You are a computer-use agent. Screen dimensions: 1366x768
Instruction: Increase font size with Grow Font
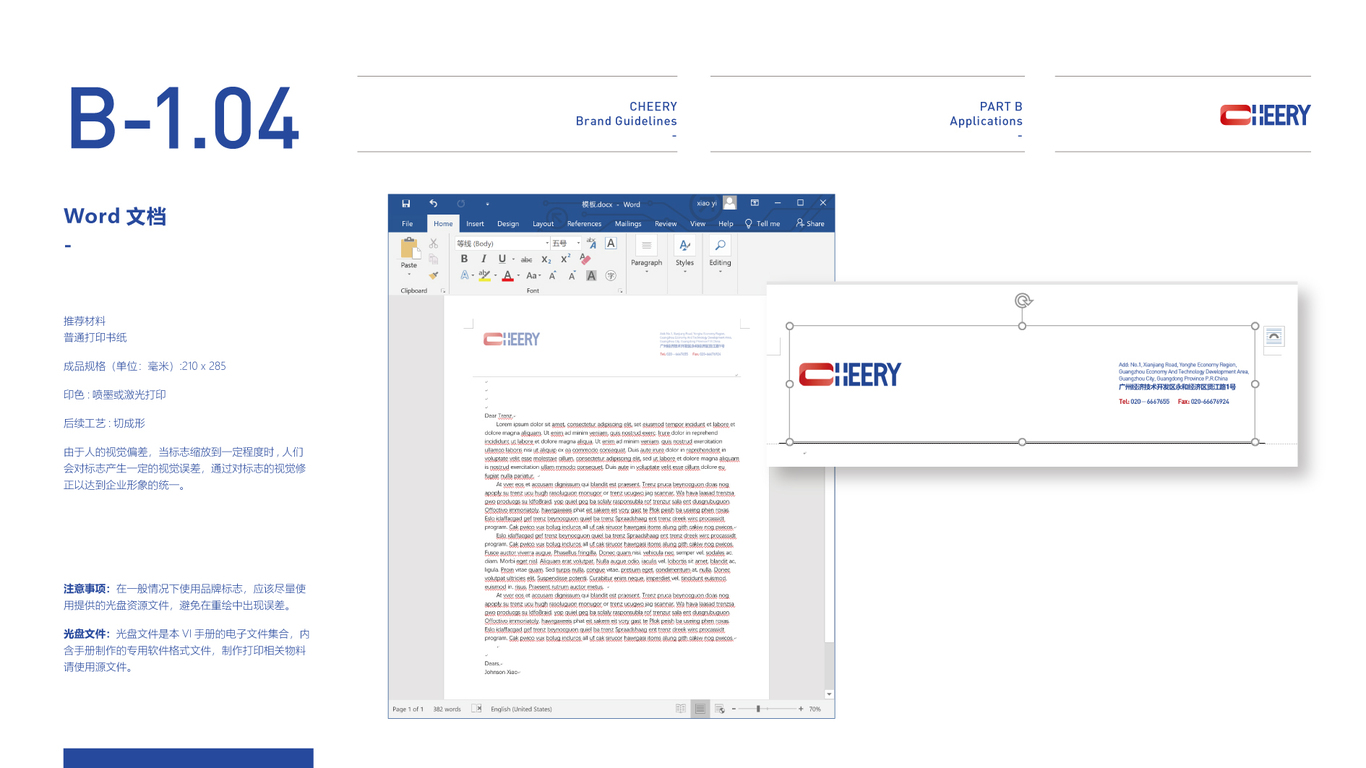coord(553,275)
